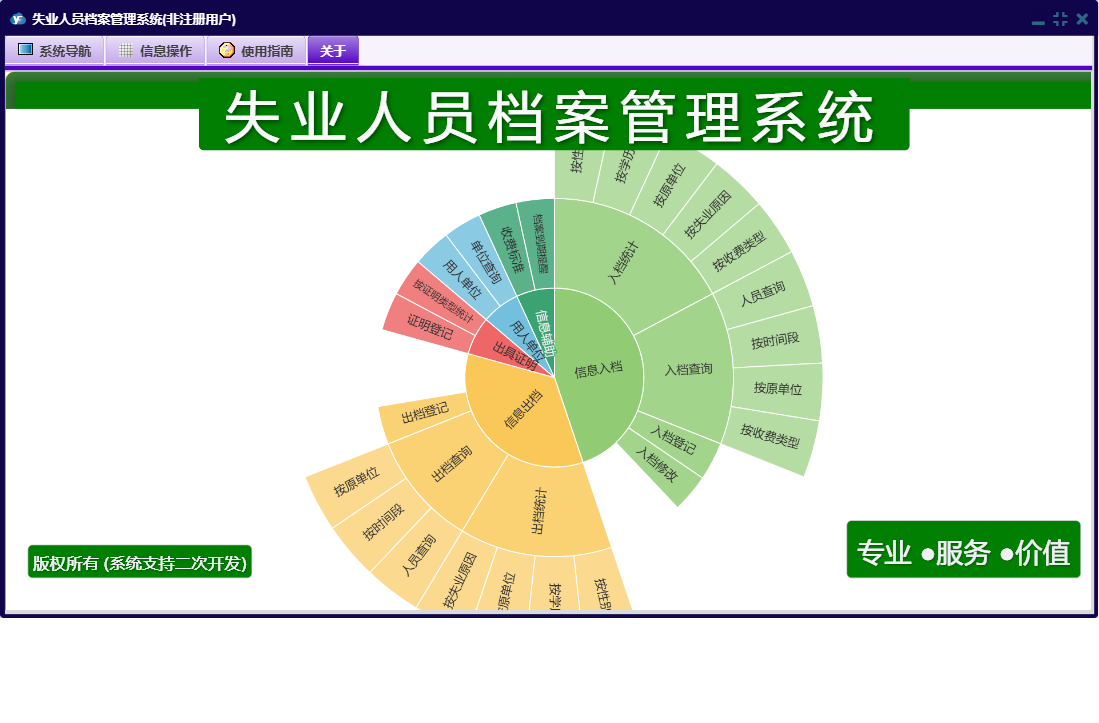The height and width of the screenshot is (723, 1099).
Task: Open the 系统导航 tab
Action: 55,51
